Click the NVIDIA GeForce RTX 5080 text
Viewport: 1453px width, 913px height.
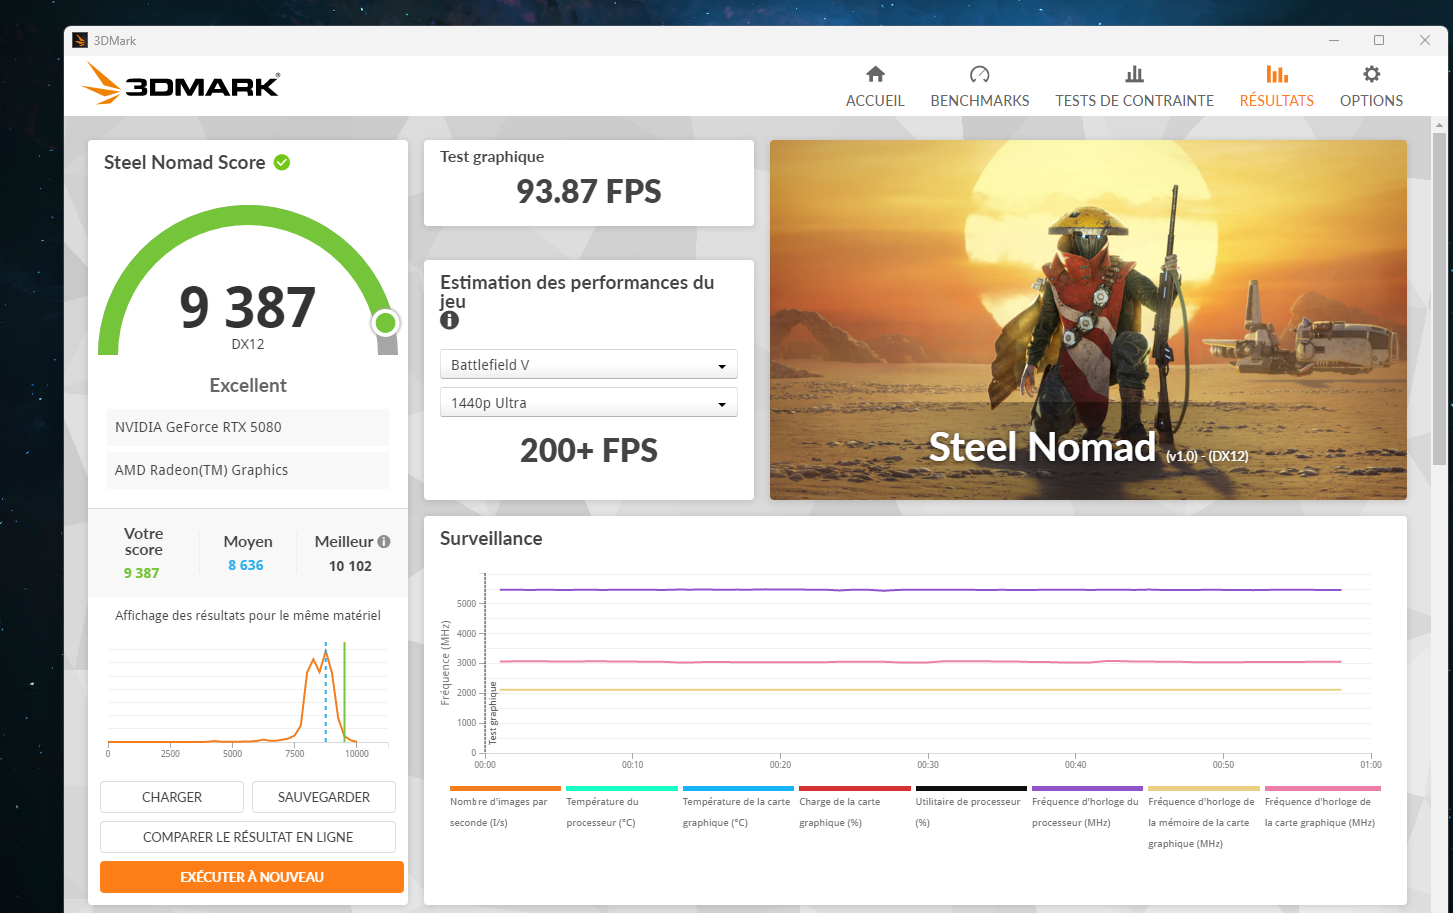(x=198, y=427)
